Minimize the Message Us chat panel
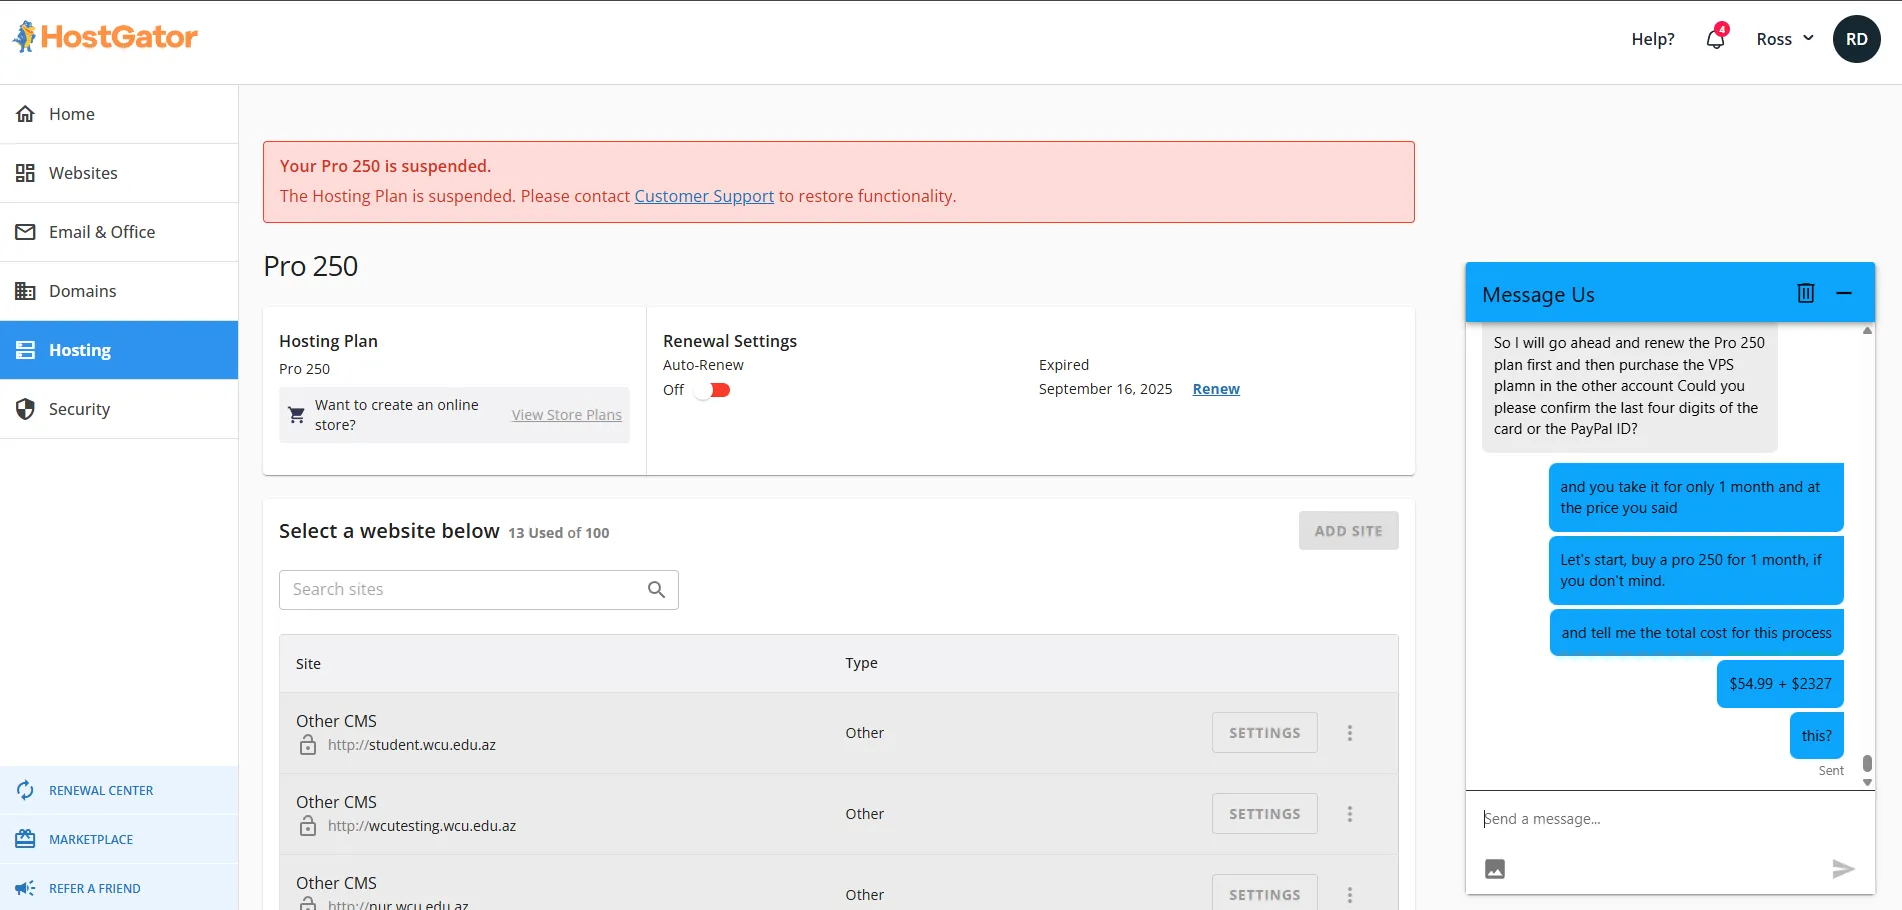Screen dimensions: 1902x910 coord(1844,293)
